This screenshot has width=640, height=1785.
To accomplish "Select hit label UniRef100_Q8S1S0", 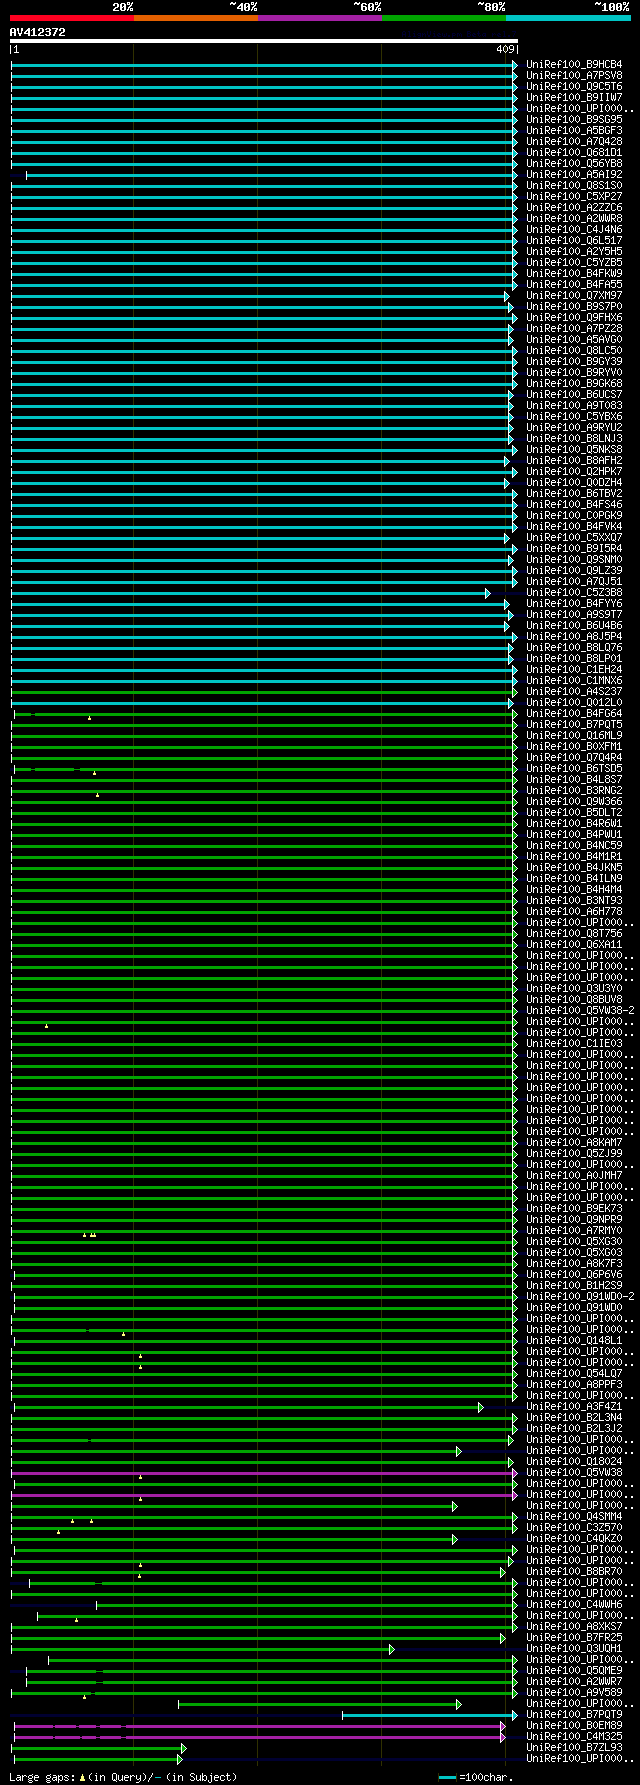I will click(x=574, y=186).
